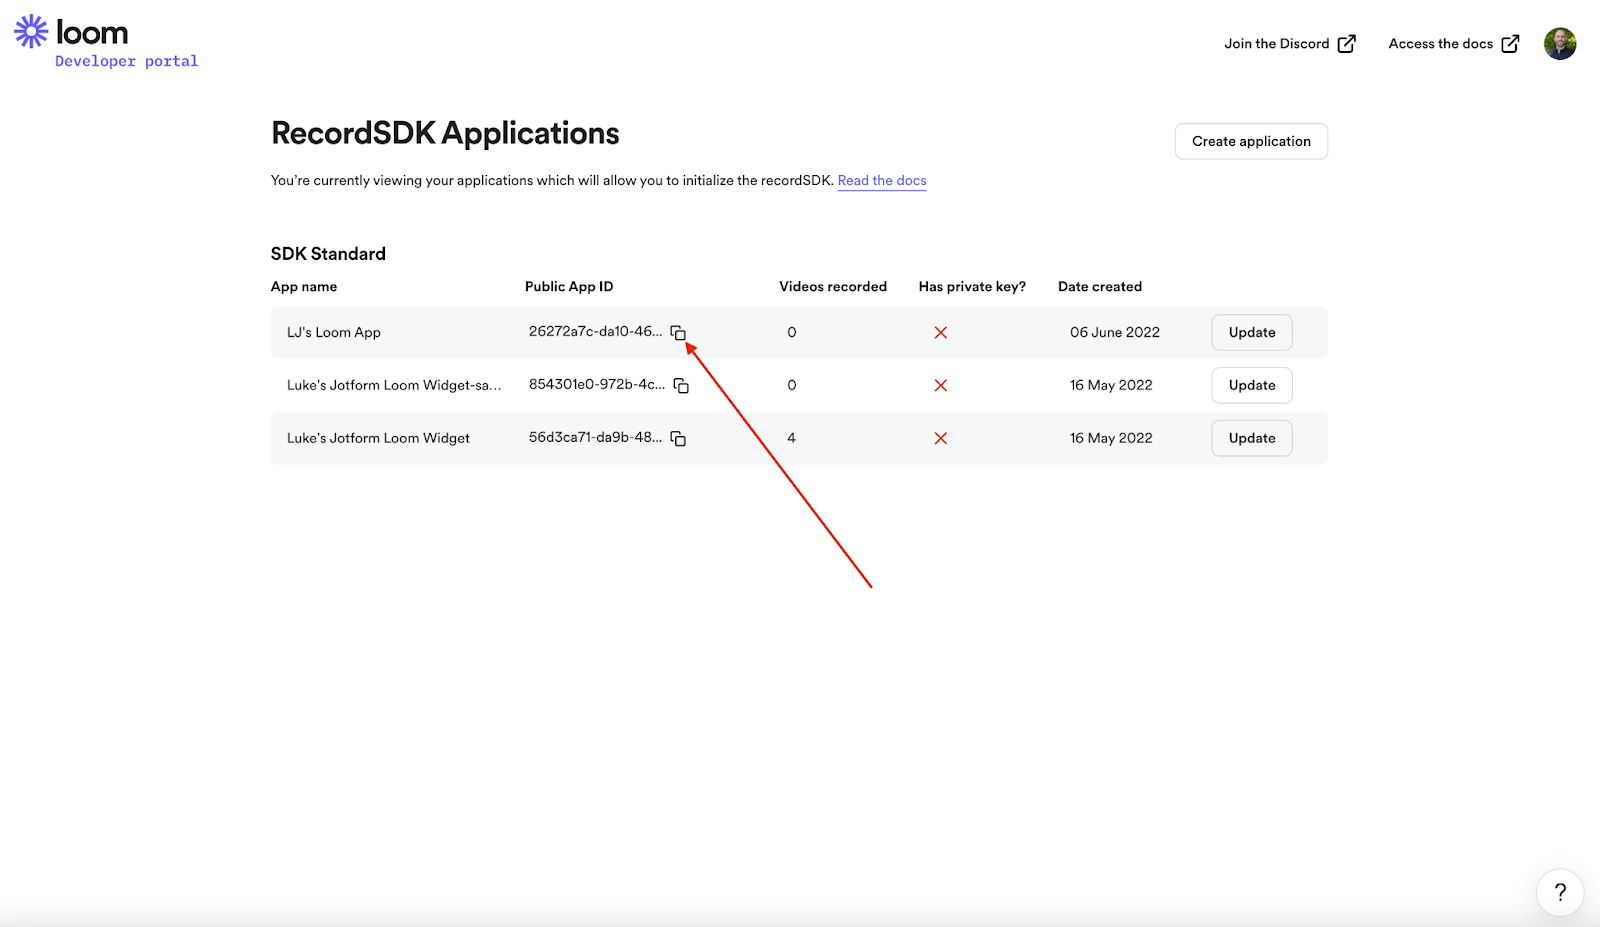This screenshot has height=927, width=1600.
Task: Update the app with 4 videos recorded
Action: [x=1251, y=439]
